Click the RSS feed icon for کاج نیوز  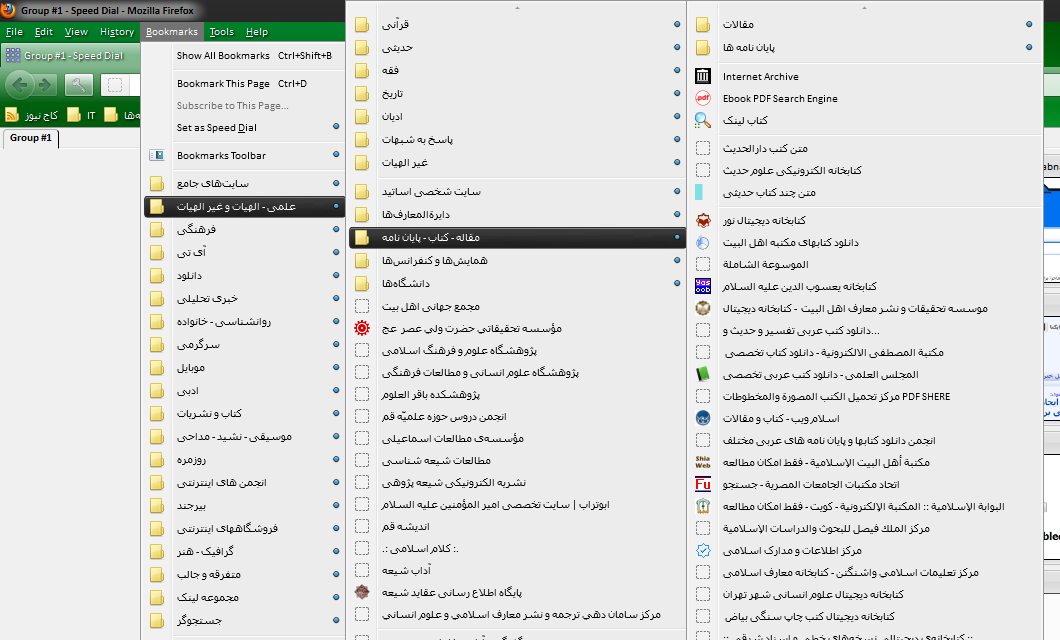click(x=13, y=115)
